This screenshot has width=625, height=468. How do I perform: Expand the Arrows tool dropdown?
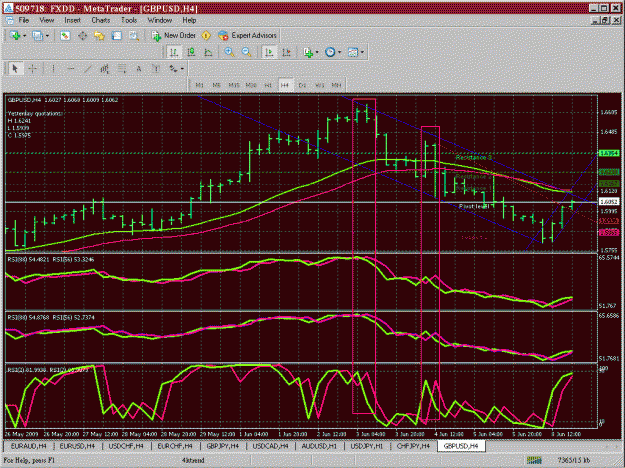(x=182, y=69)
